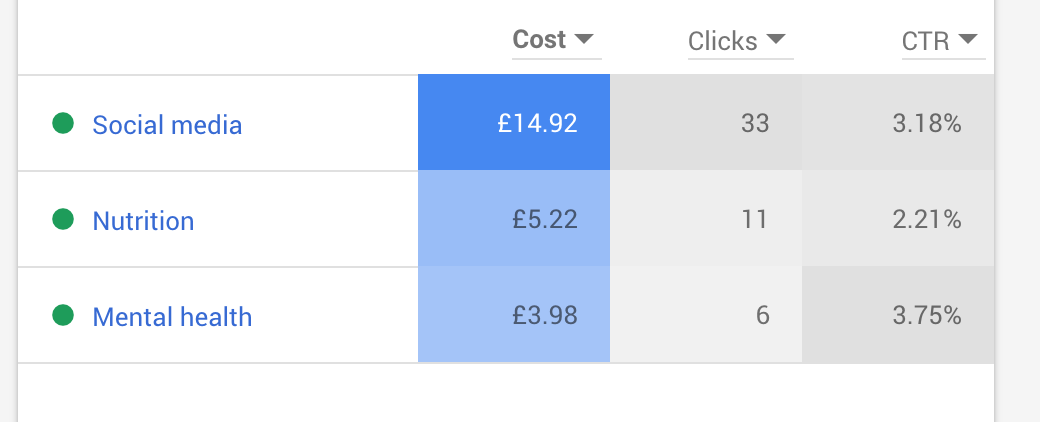
Task: Click the pale blue £3.98 cost cell
Action: click(514, 315)
